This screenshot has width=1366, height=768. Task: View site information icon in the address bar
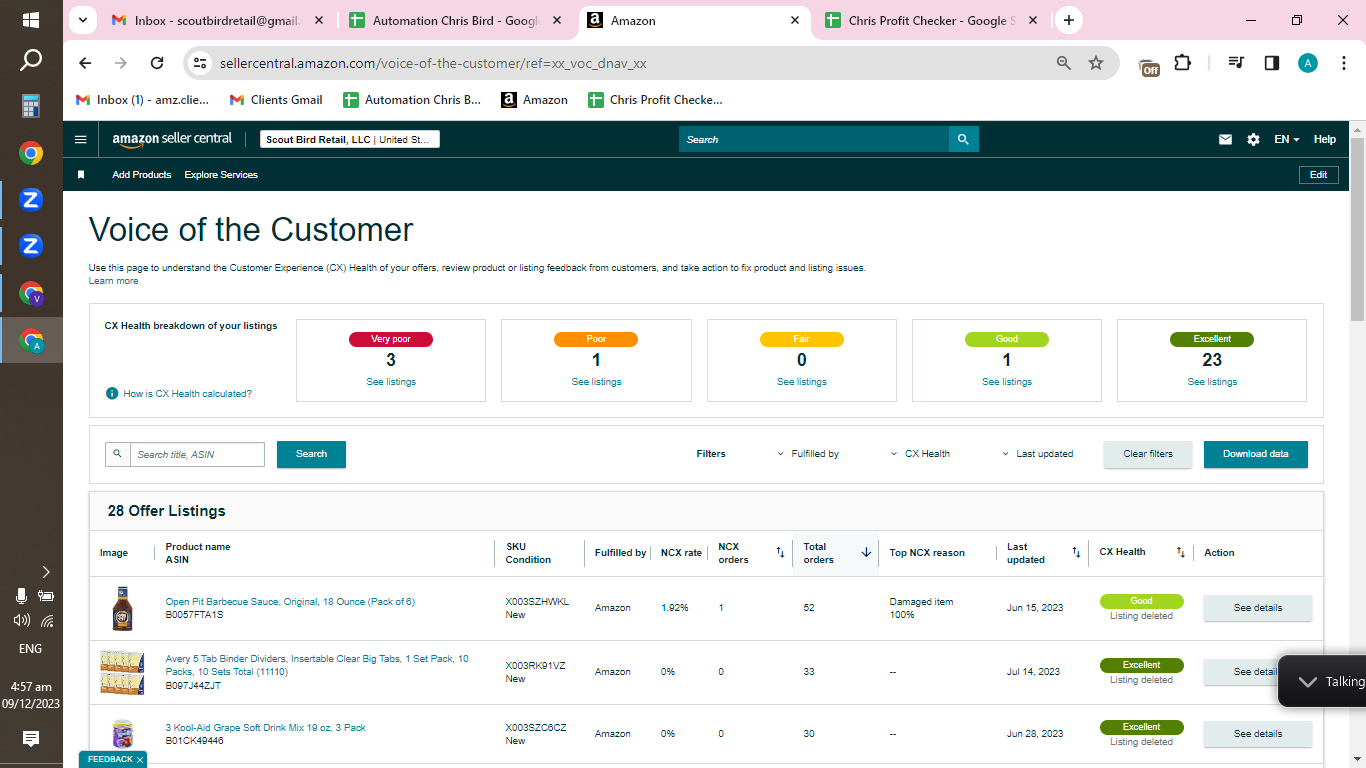(200, 63)
